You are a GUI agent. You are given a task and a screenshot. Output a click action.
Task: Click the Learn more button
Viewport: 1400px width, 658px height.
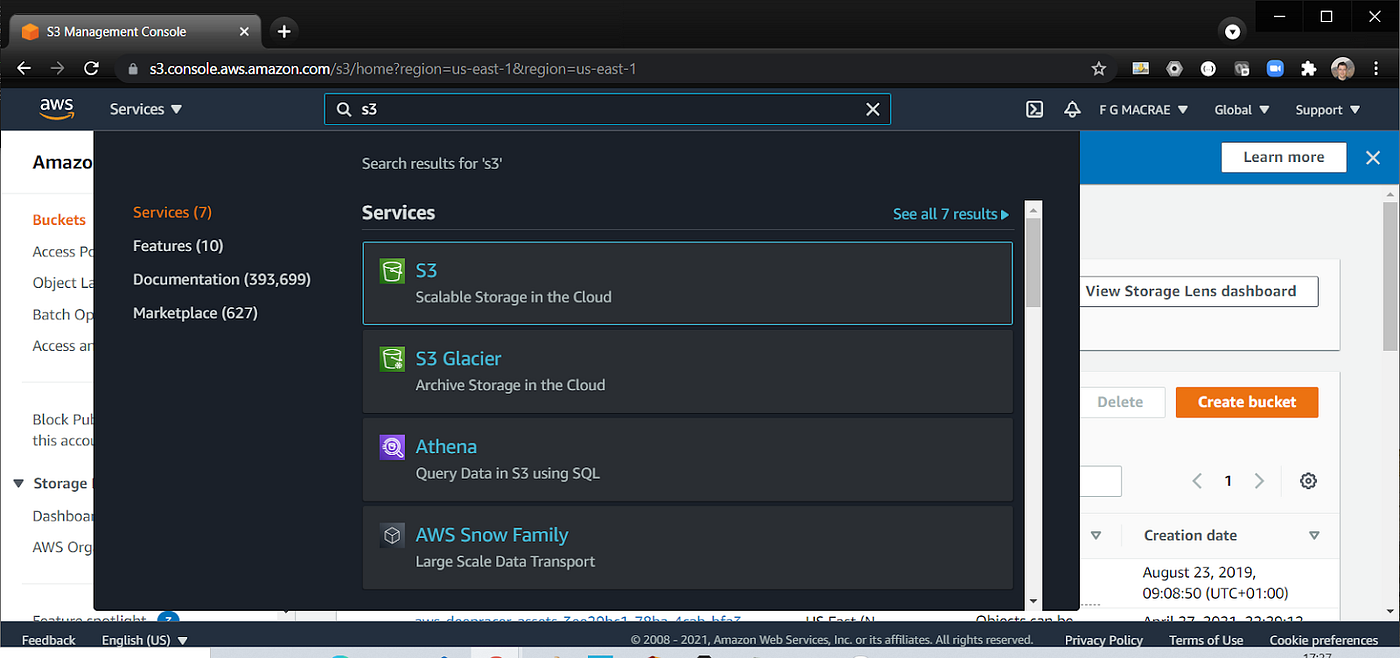point(1284,157)
